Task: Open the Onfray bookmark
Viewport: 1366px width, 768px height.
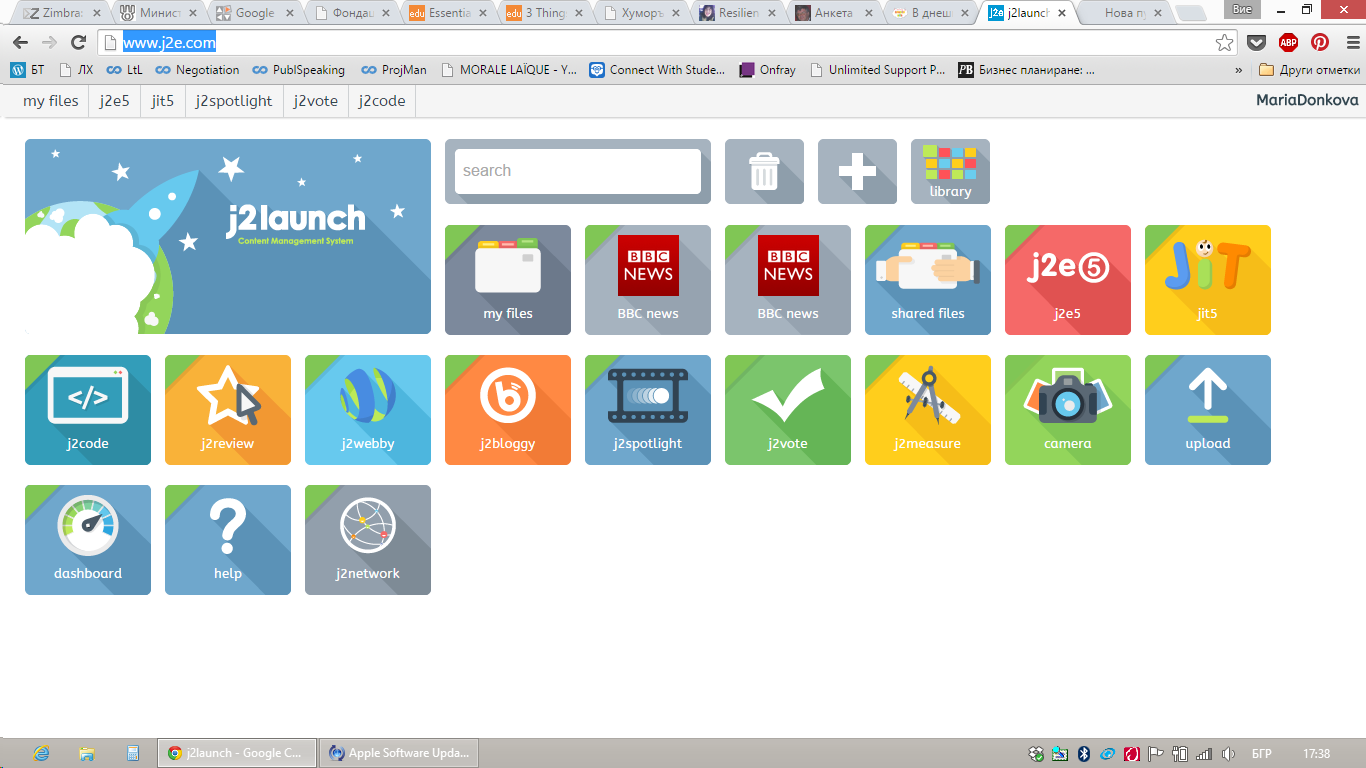Action: click(768, 70)
